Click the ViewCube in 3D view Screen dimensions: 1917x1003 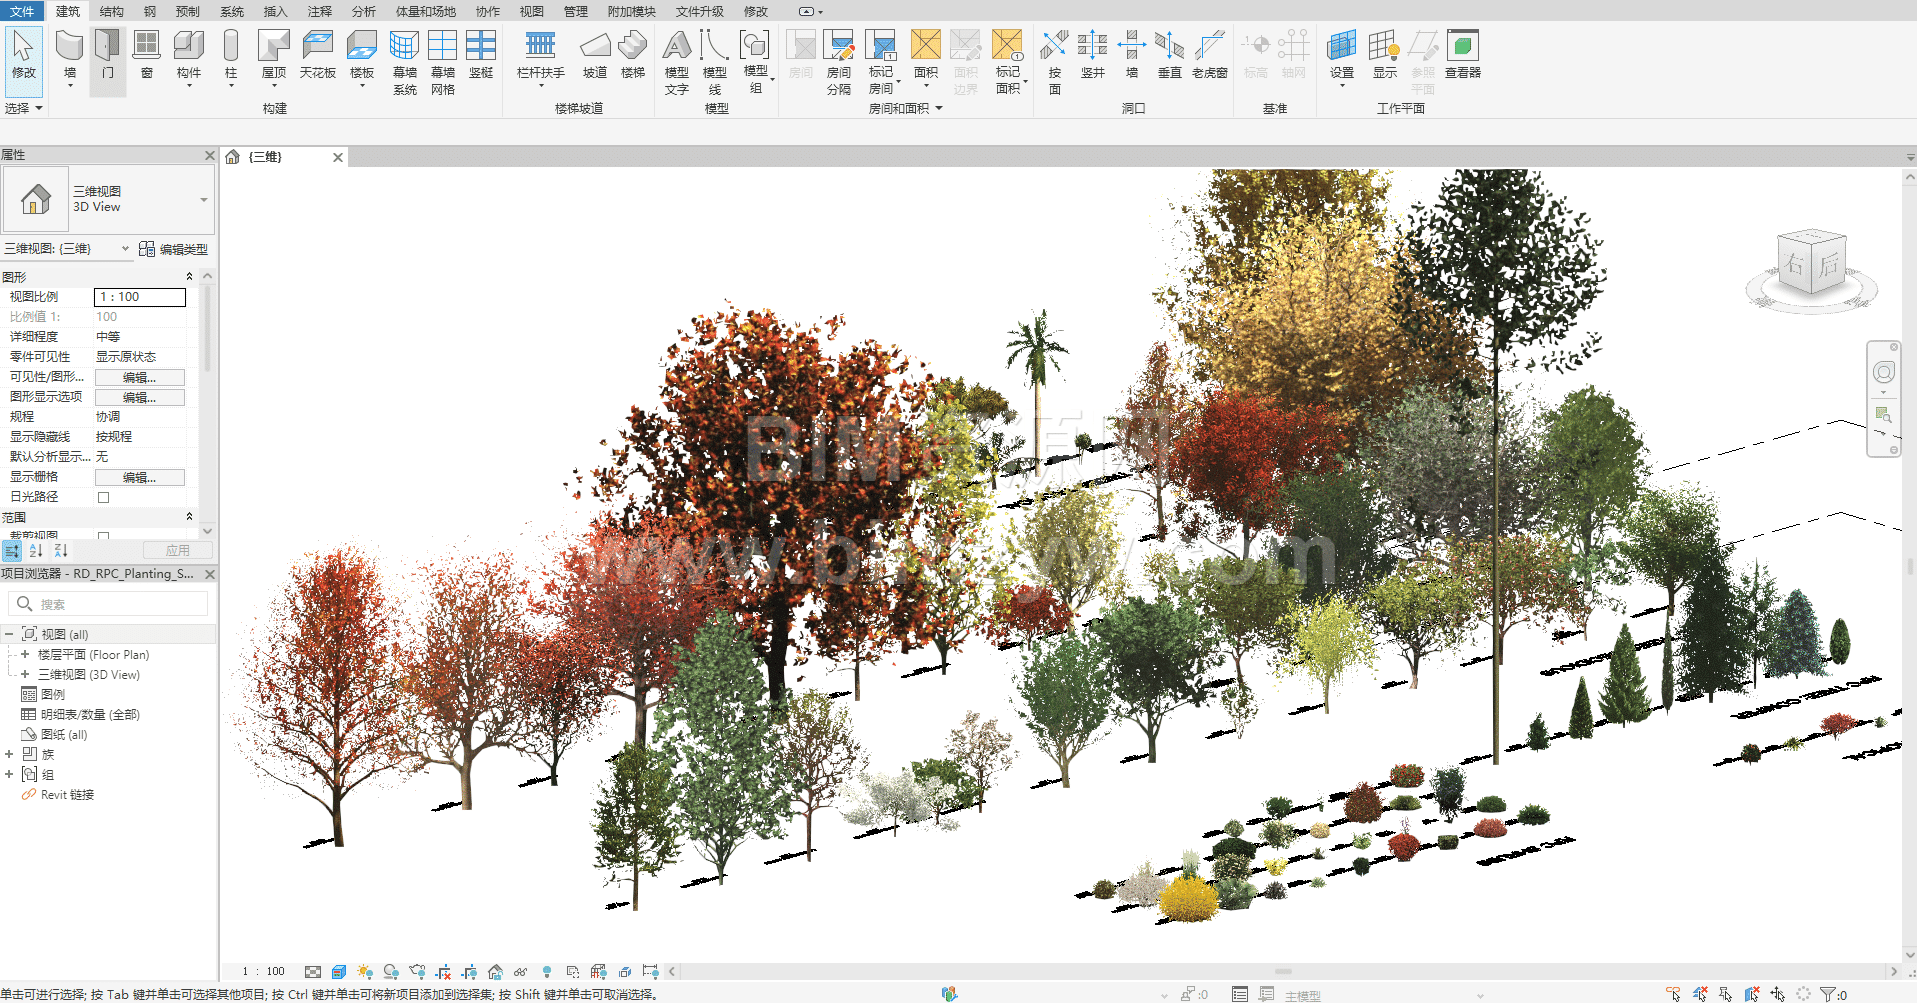click(x=1812, y=265)
